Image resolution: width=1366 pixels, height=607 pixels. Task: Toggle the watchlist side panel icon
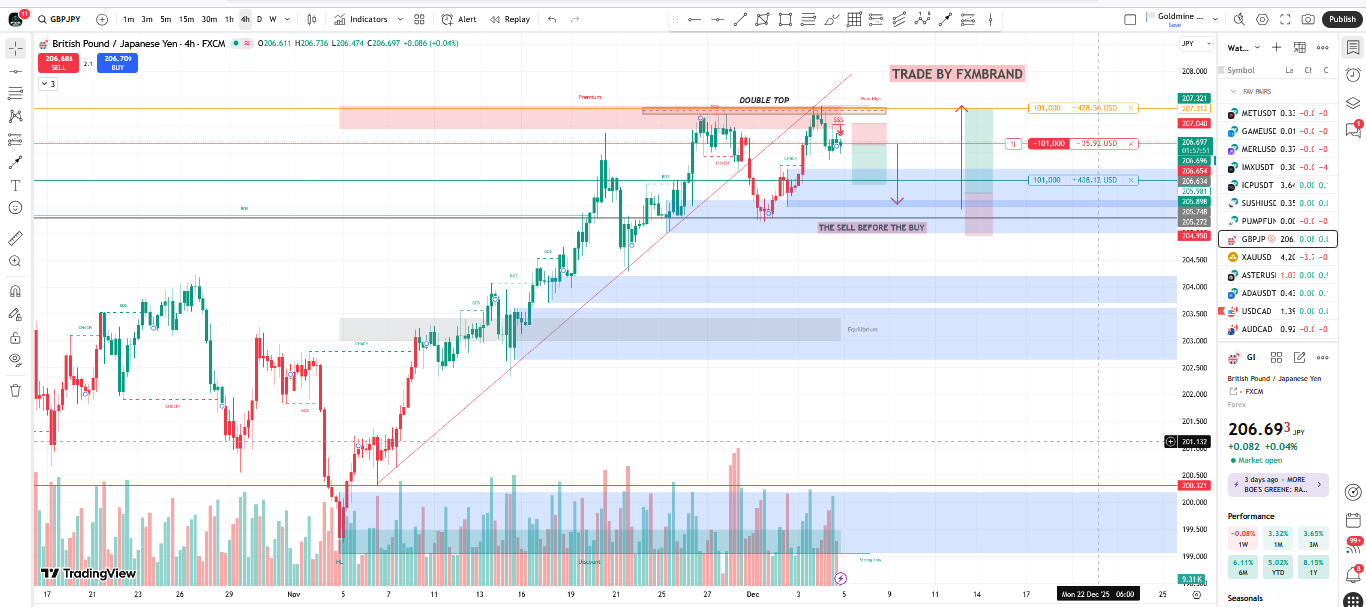pyautogui.click(x=1353, y=47)
